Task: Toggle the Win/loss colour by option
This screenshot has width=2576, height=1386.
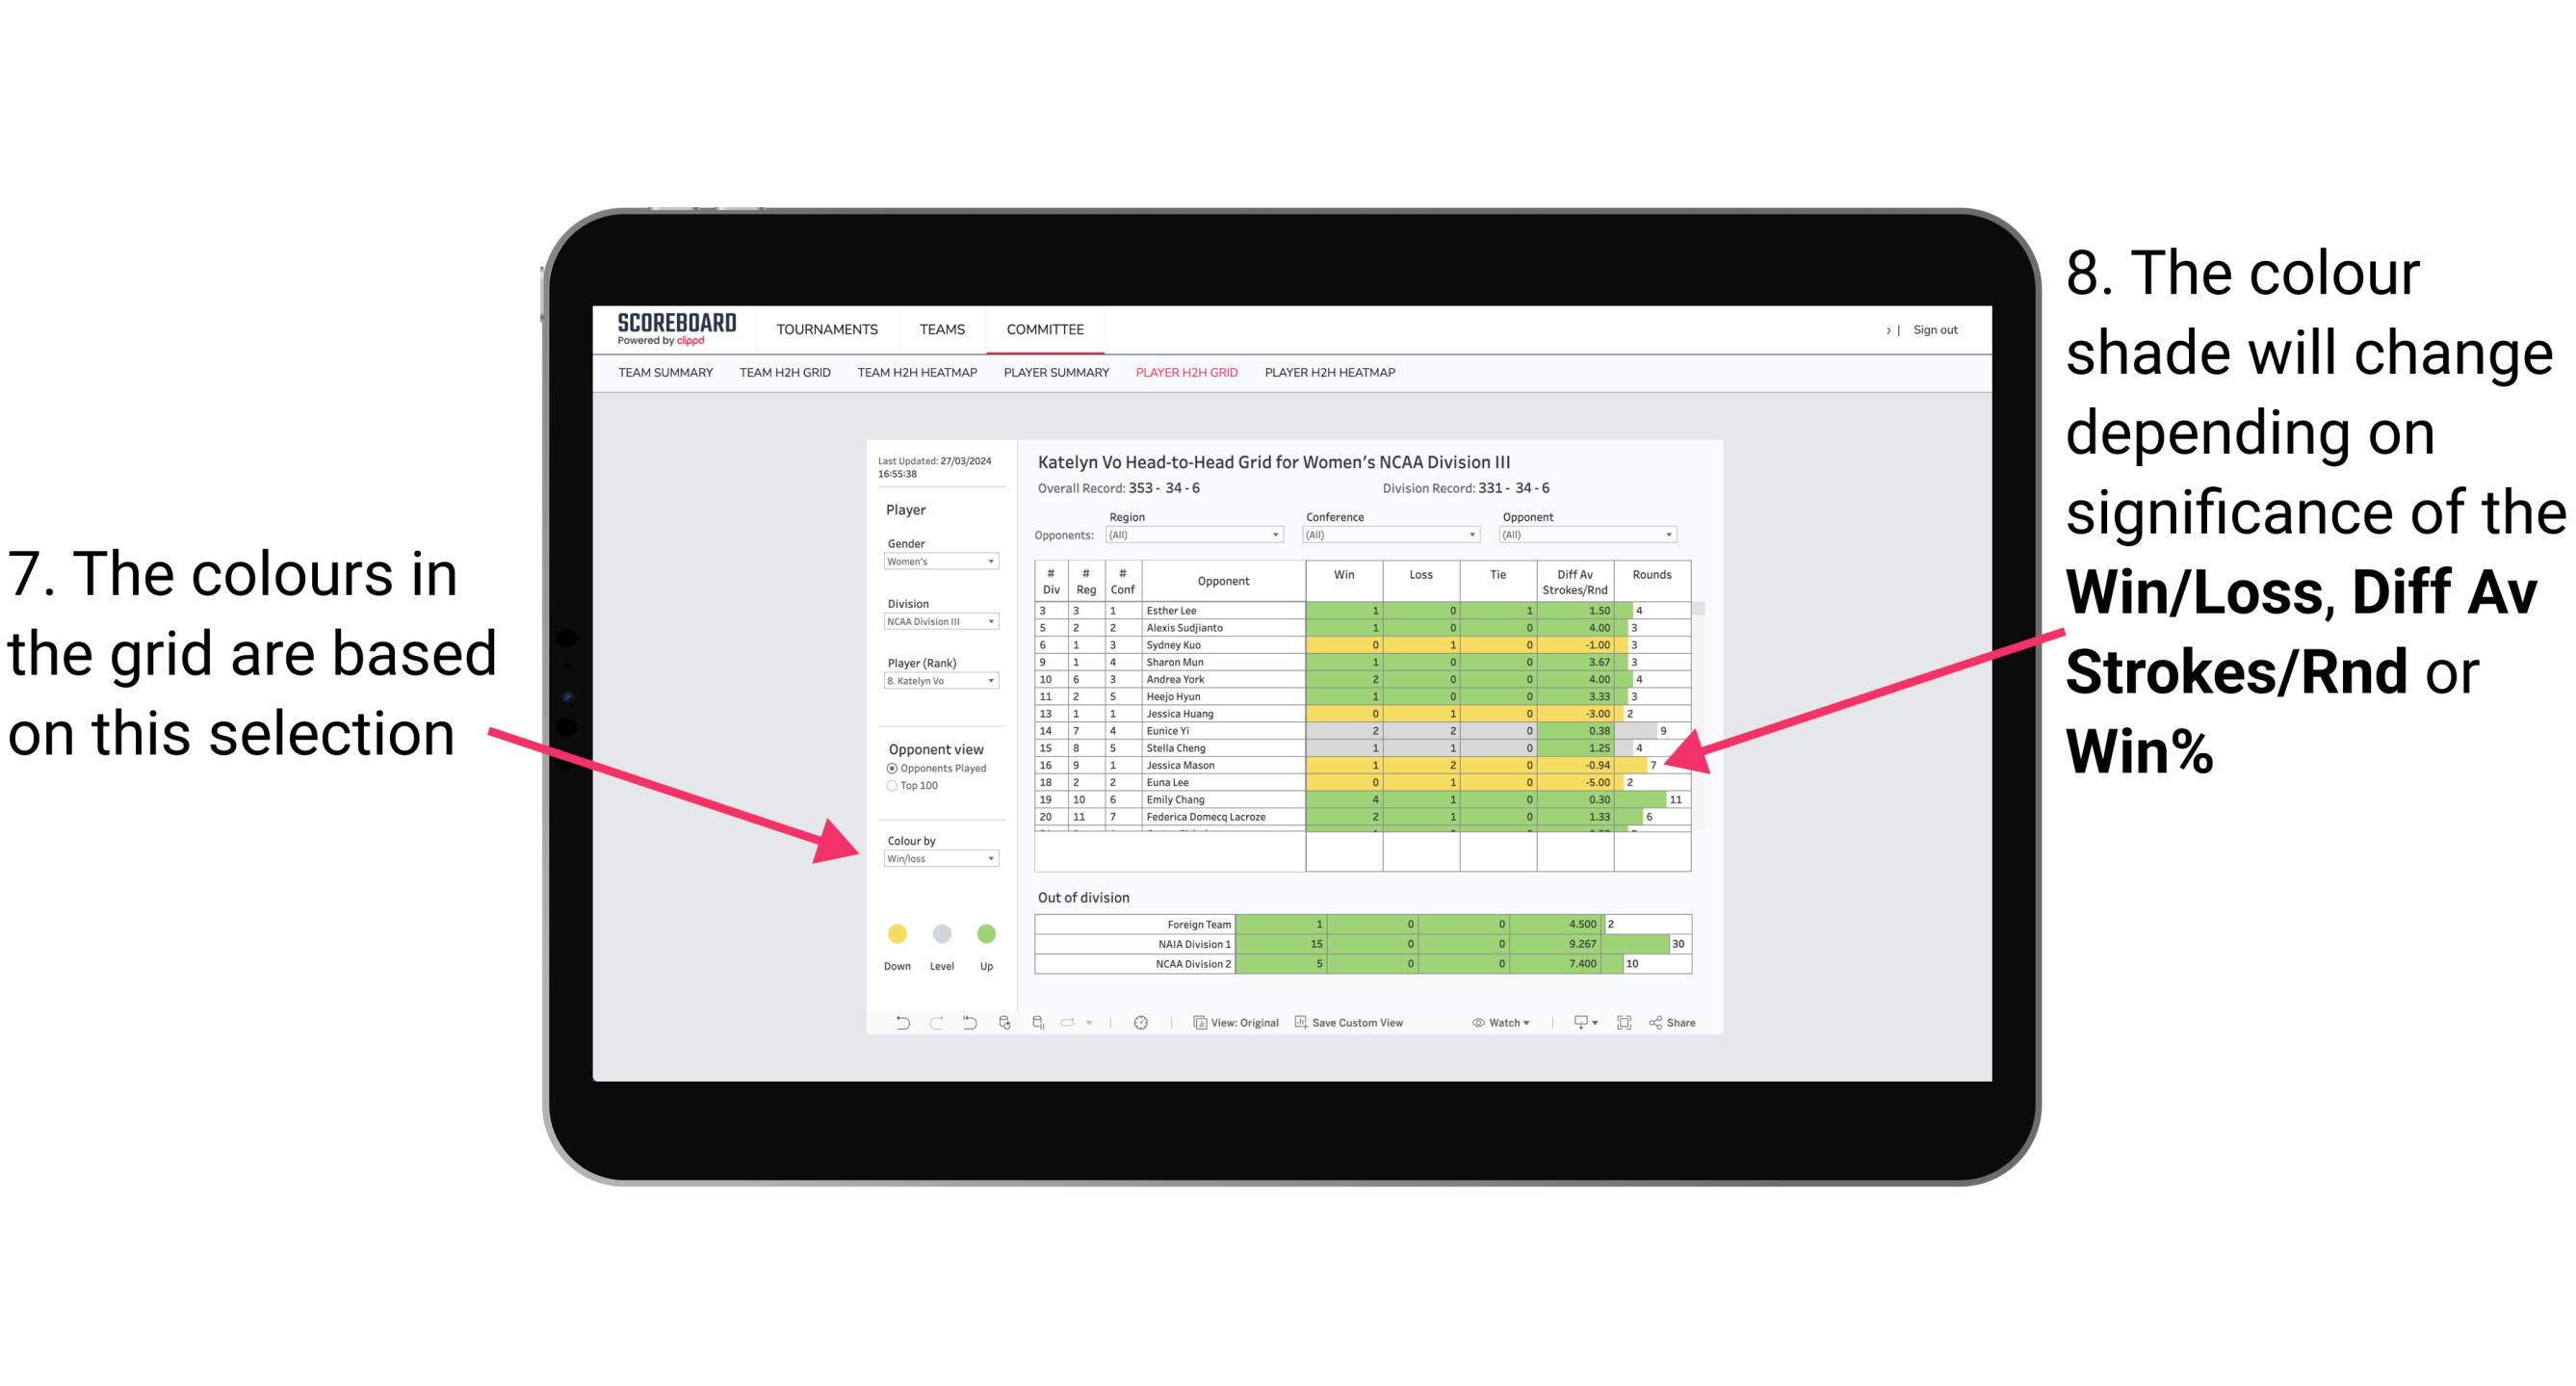Action: point(937,857)
